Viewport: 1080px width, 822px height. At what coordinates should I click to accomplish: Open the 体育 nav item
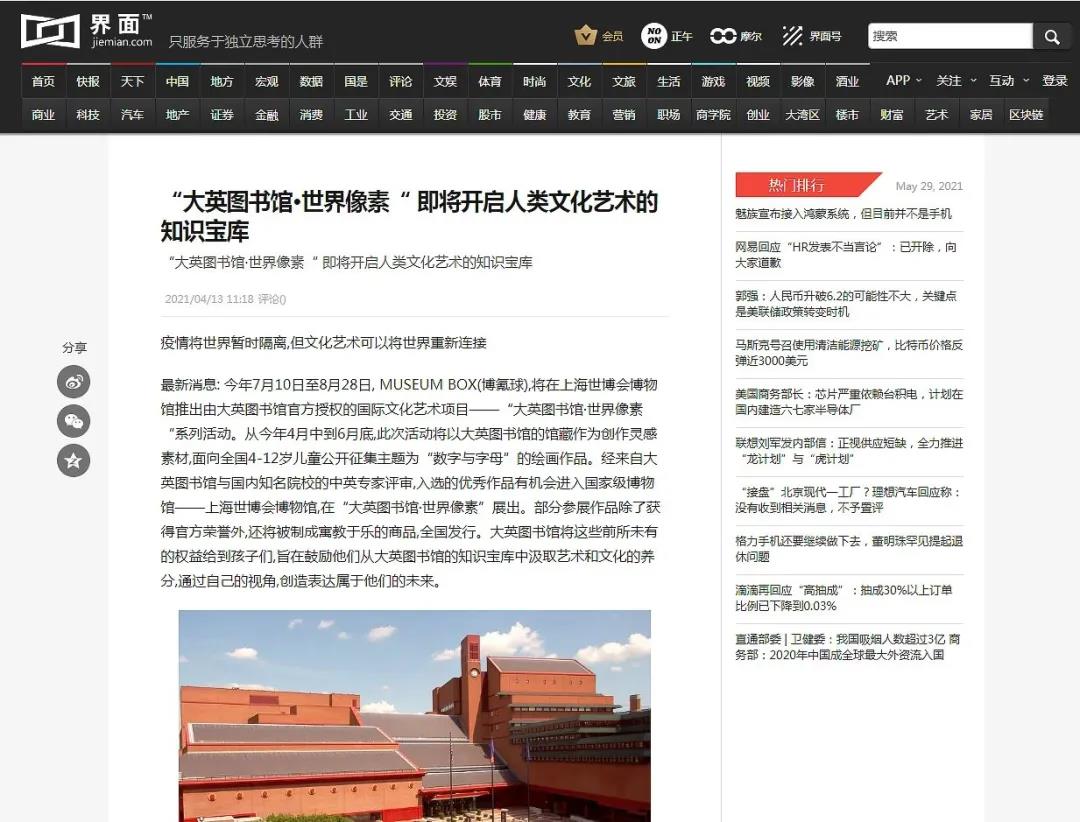[490, 81]
